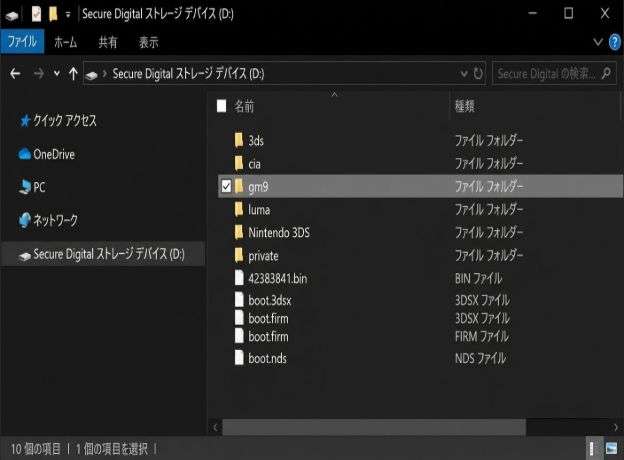Click the Secure Digital search box
Screen dimensions: 624x460
[x=554, y=74]
